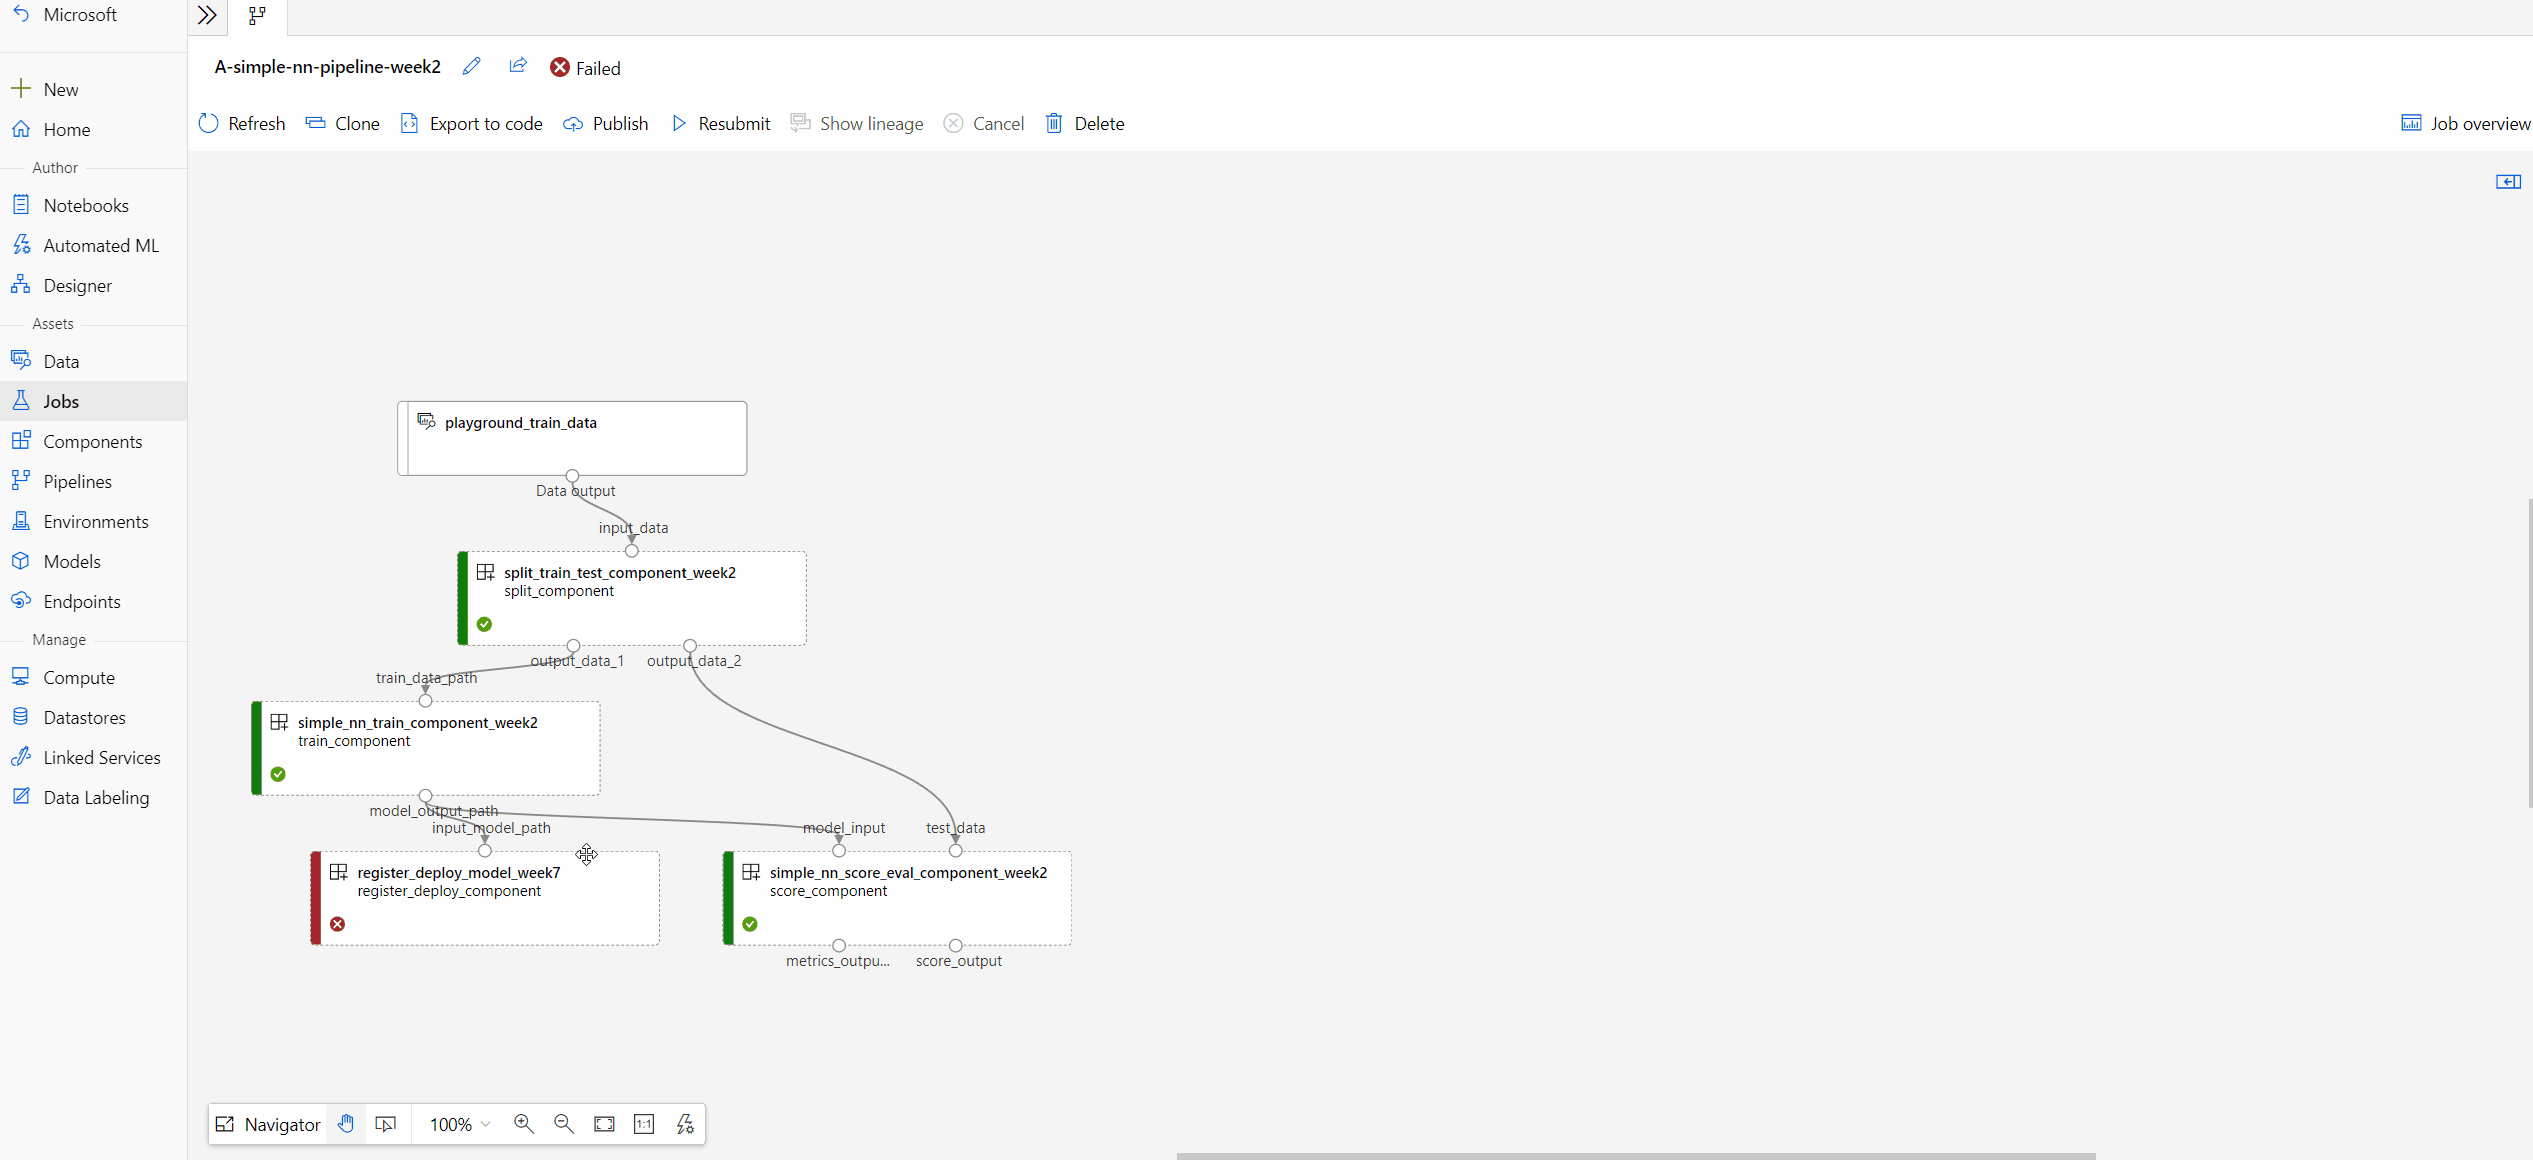
Task: Toggle fit-to-screen view mode
Action: [606, 1123]
